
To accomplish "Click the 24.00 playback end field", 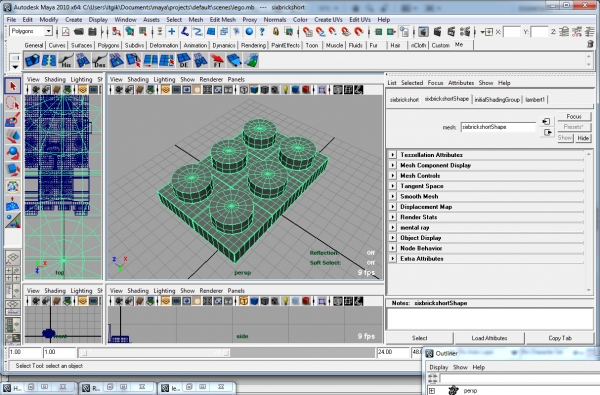I will coord(393,352).
